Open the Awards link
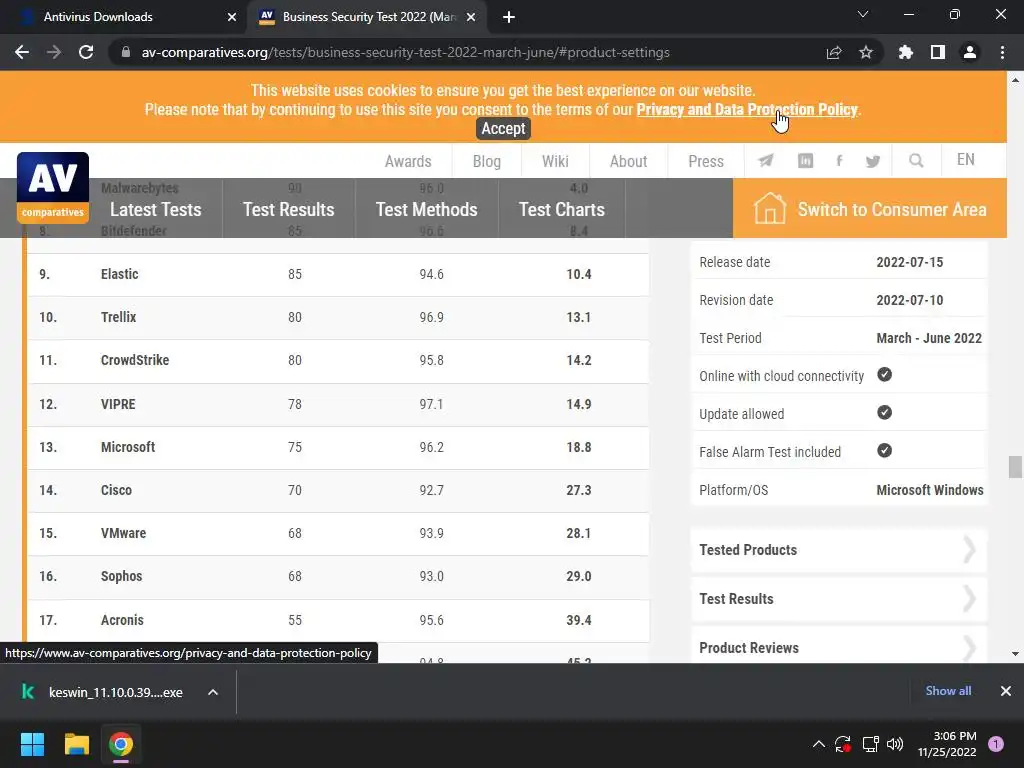Screen dimensions: 1024x768 [408, 161]
